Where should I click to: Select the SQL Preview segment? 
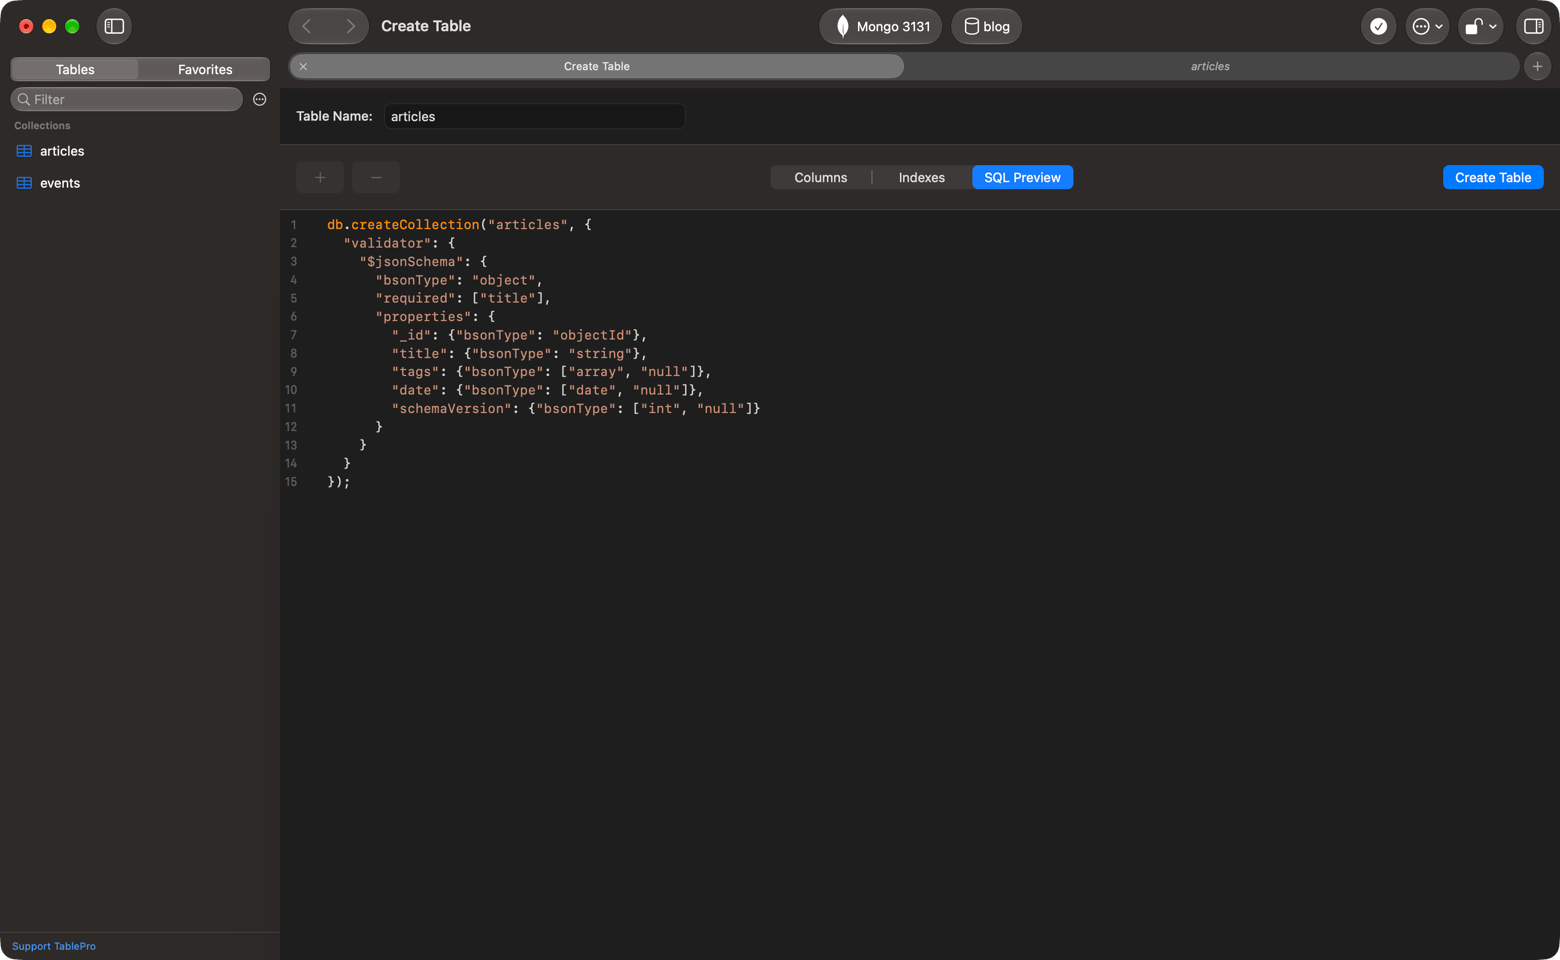(x=1022, y=177)
